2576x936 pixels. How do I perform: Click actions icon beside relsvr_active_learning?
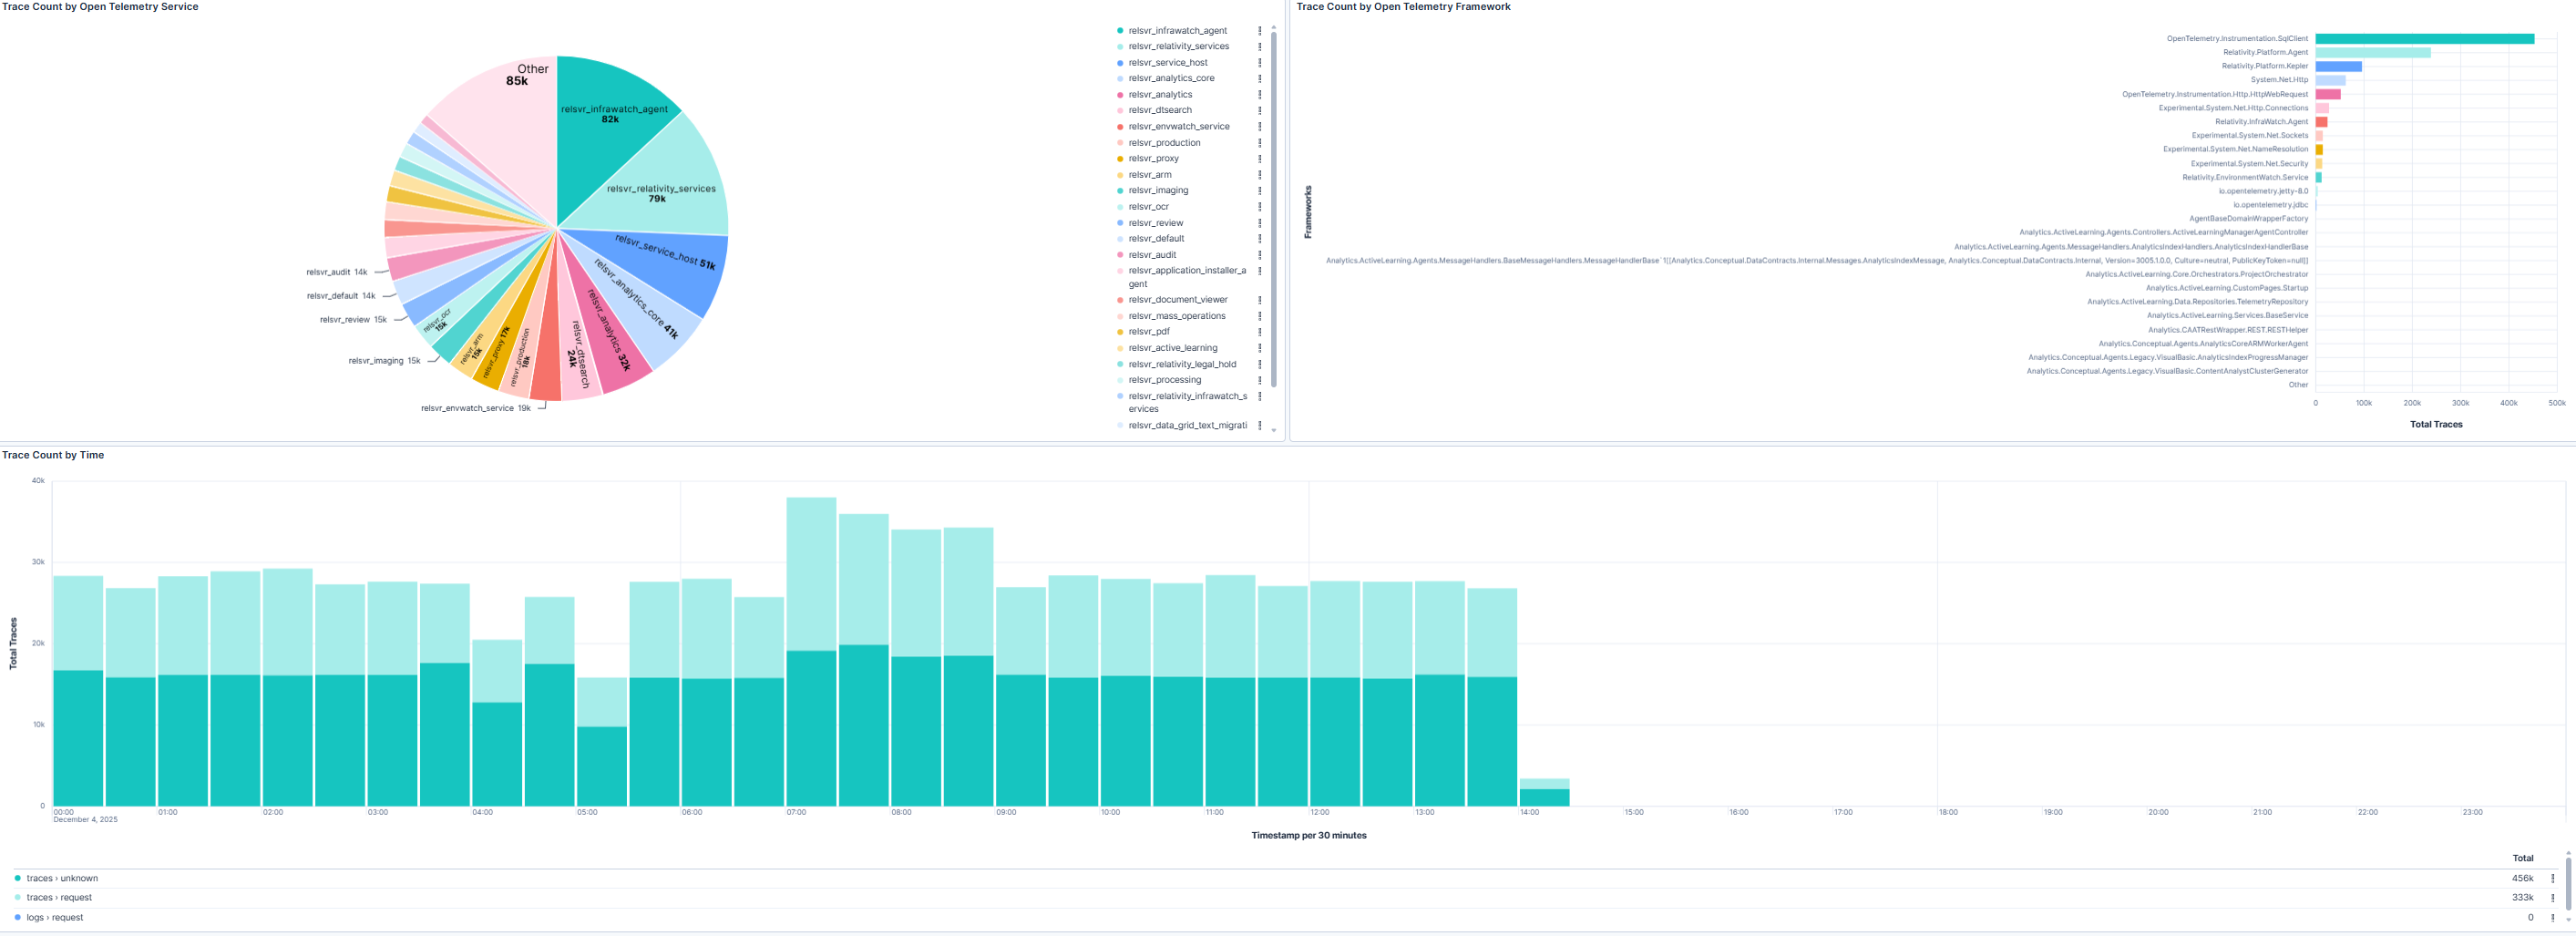pyautogui.click(x=1258, y=347)
